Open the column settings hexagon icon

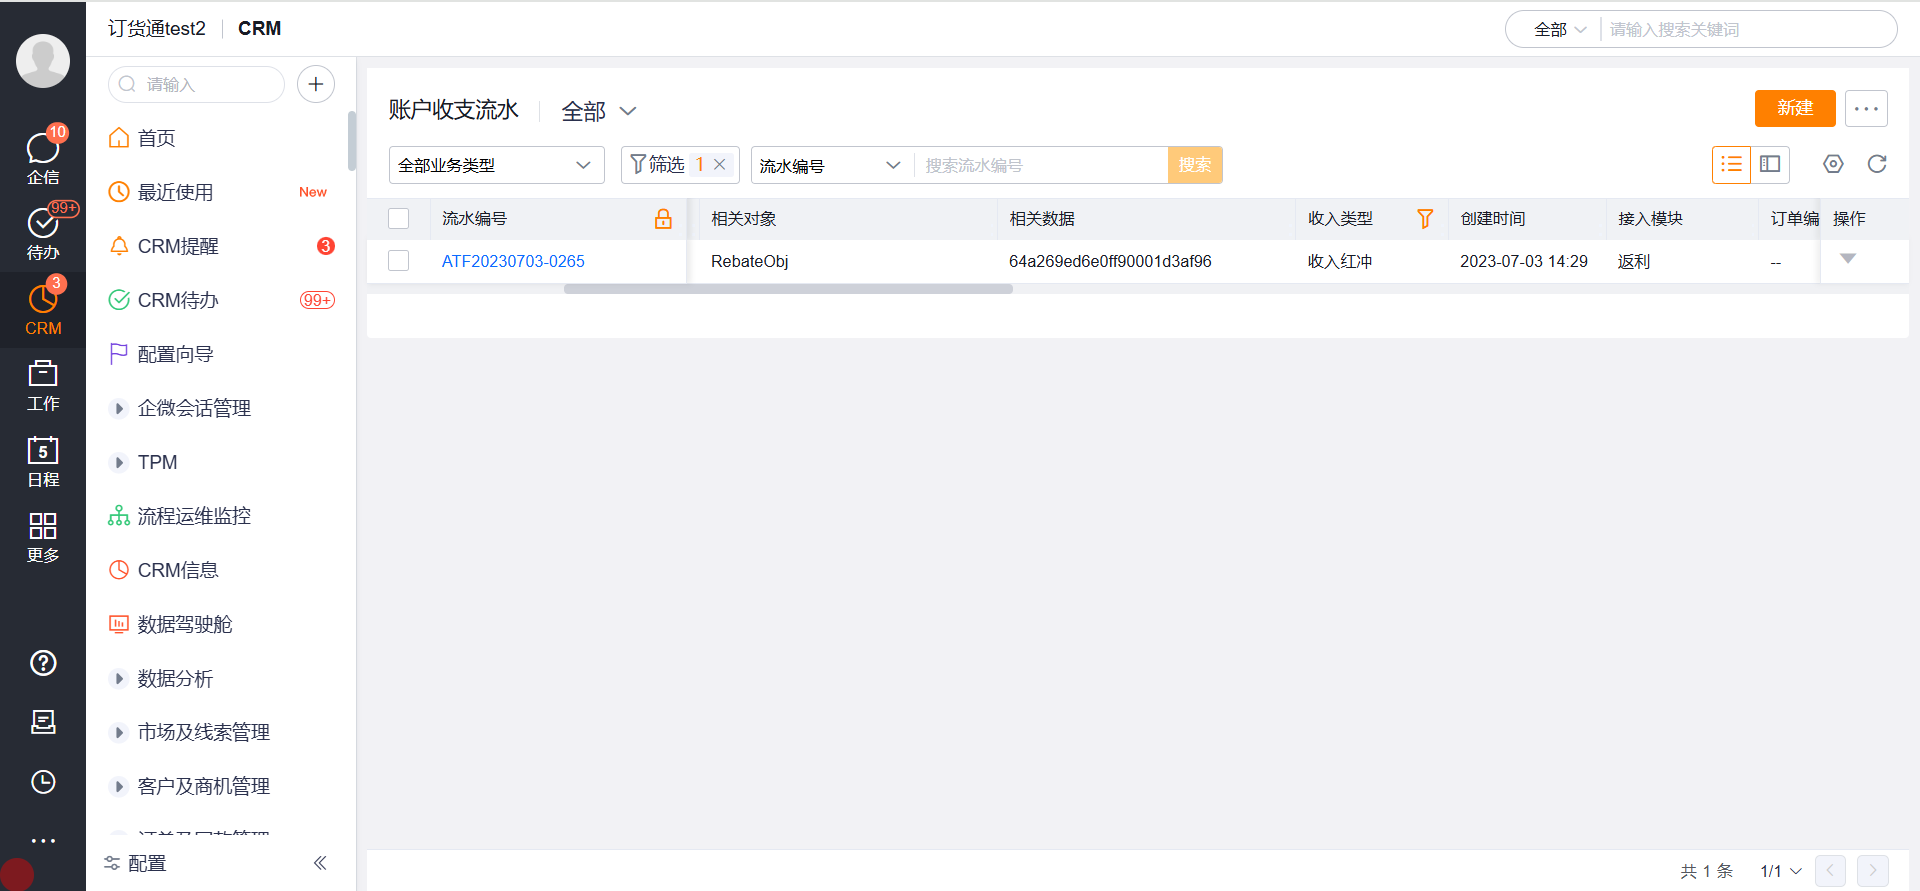click(x=1833, y=164)
